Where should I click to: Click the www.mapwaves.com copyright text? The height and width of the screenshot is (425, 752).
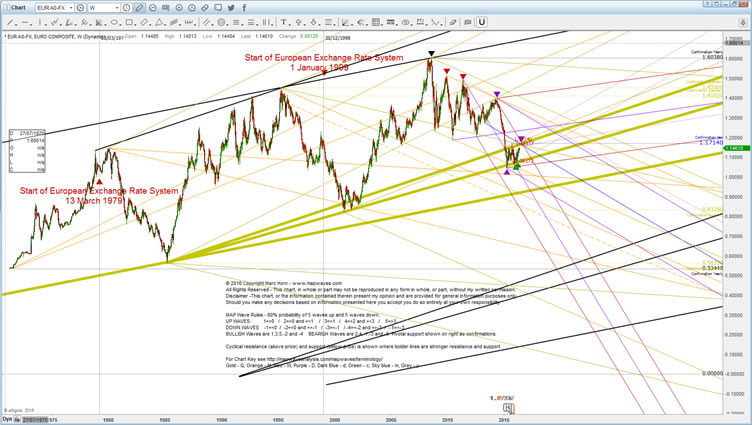[317, 283]
